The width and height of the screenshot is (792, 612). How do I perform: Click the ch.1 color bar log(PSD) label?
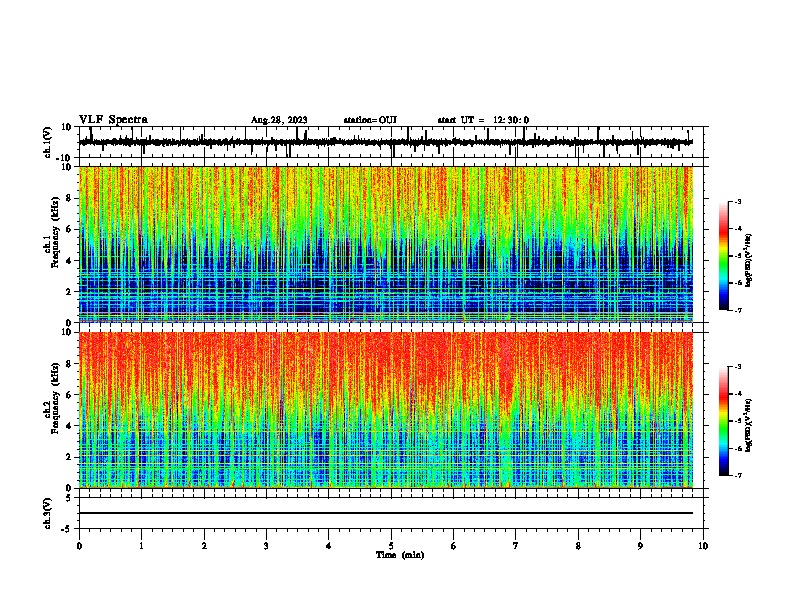click(x=748, y=261)
